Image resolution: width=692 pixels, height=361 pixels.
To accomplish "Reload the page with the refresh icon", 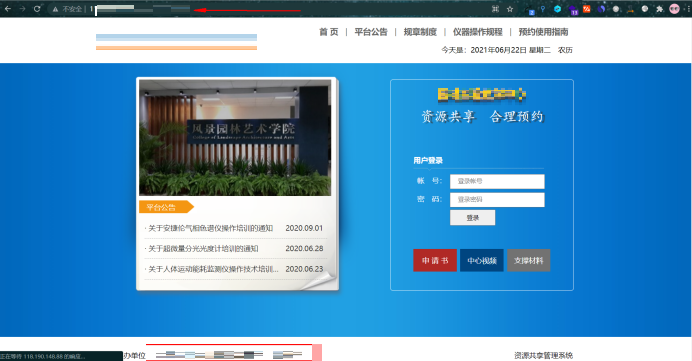I will [37, 8].
